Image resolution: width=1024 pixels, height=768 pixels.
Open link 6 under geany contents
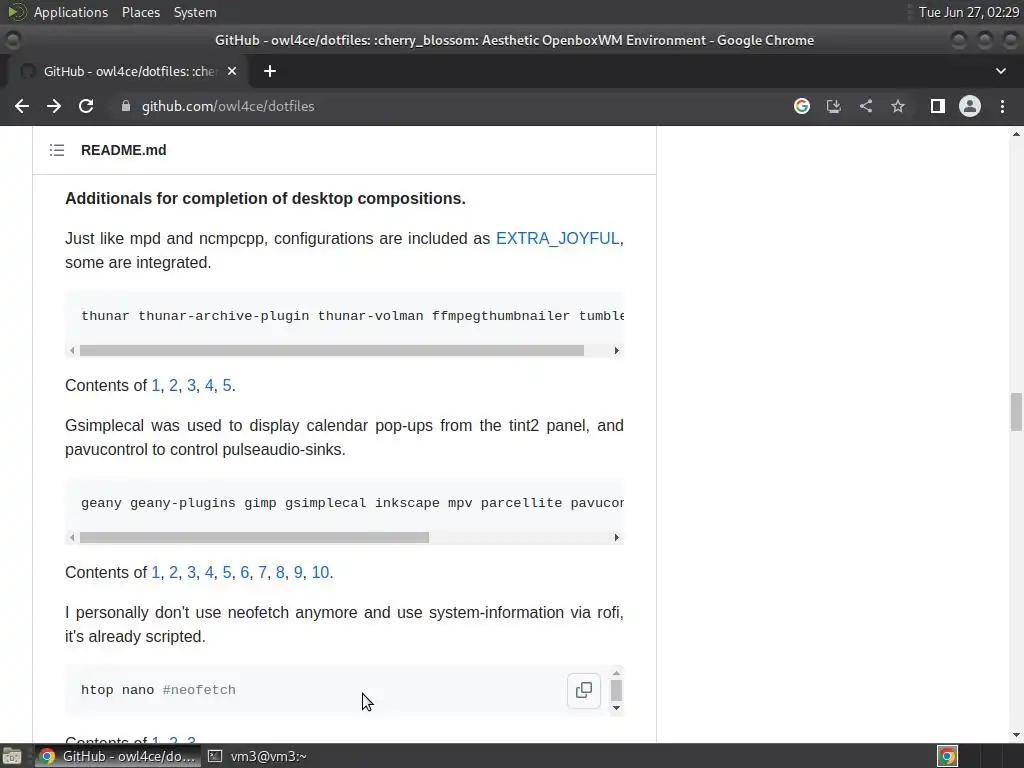click(244, 572)
